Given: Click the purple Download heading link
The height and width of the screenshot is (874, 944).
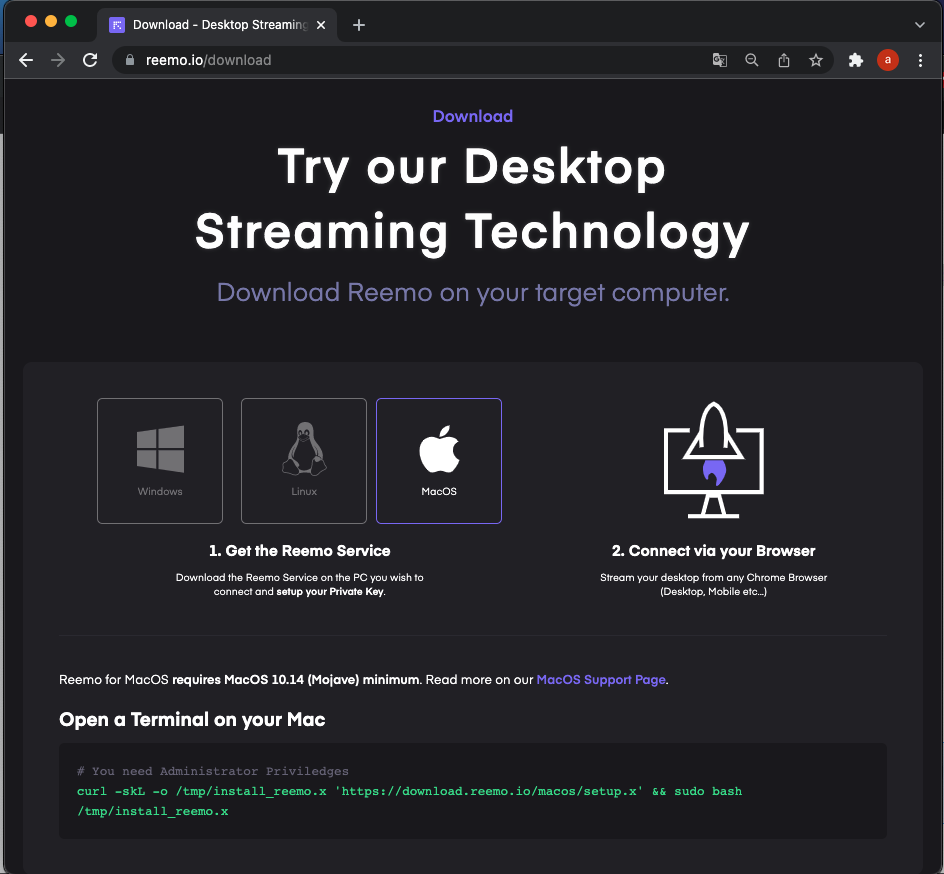Looking at the screenshot, I should [x=472, y=116].
